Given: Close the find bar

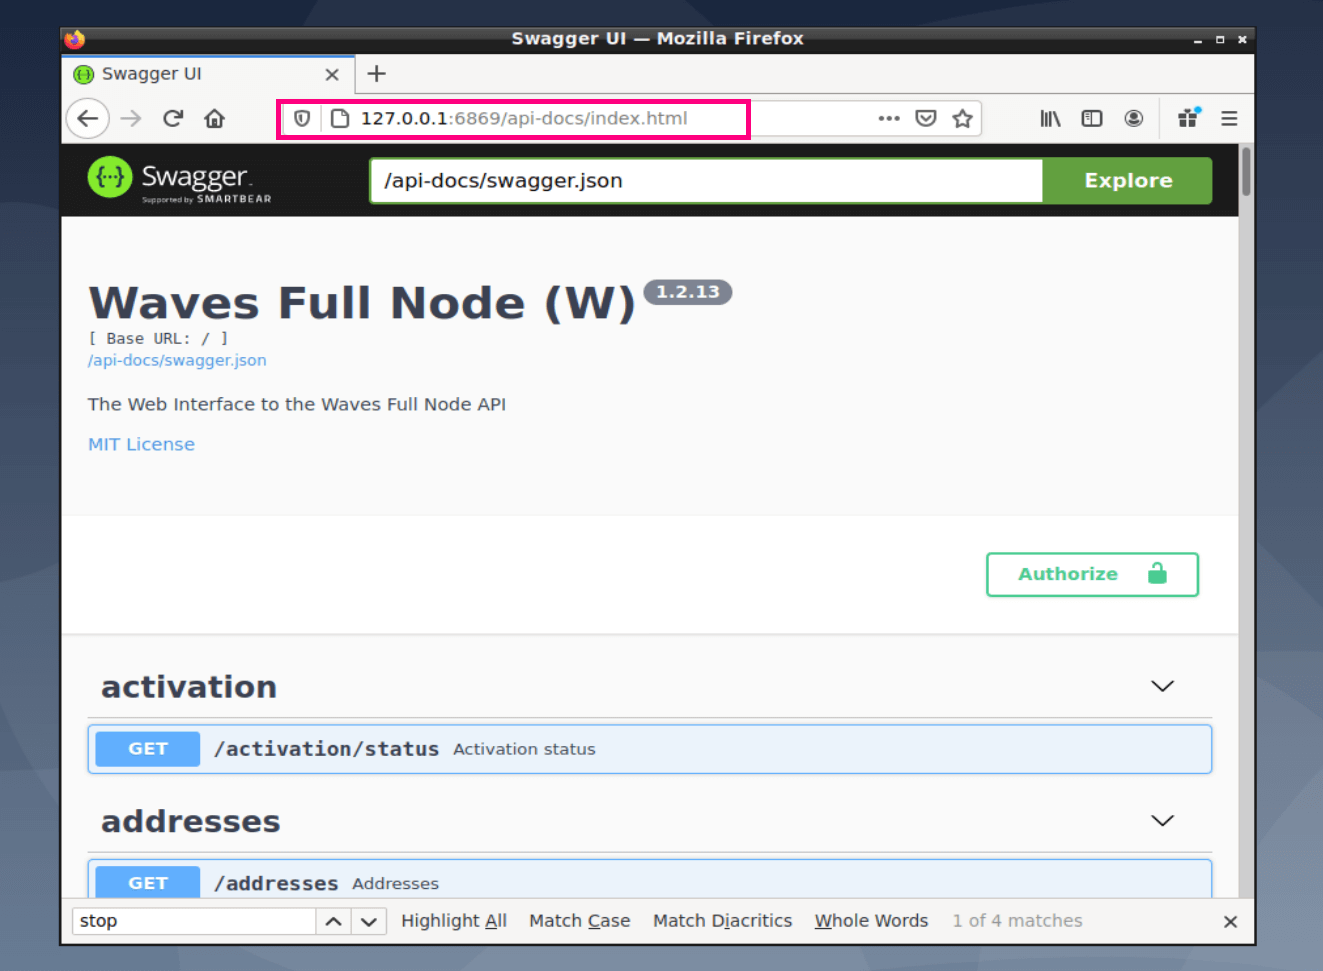Looking at the screenshot, I should tap(1230, 922).
